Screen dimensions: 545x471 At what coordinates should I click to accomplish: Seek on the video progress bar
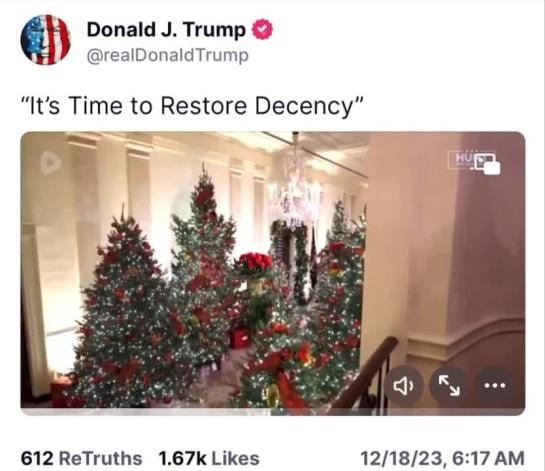[x=273, y=412]
